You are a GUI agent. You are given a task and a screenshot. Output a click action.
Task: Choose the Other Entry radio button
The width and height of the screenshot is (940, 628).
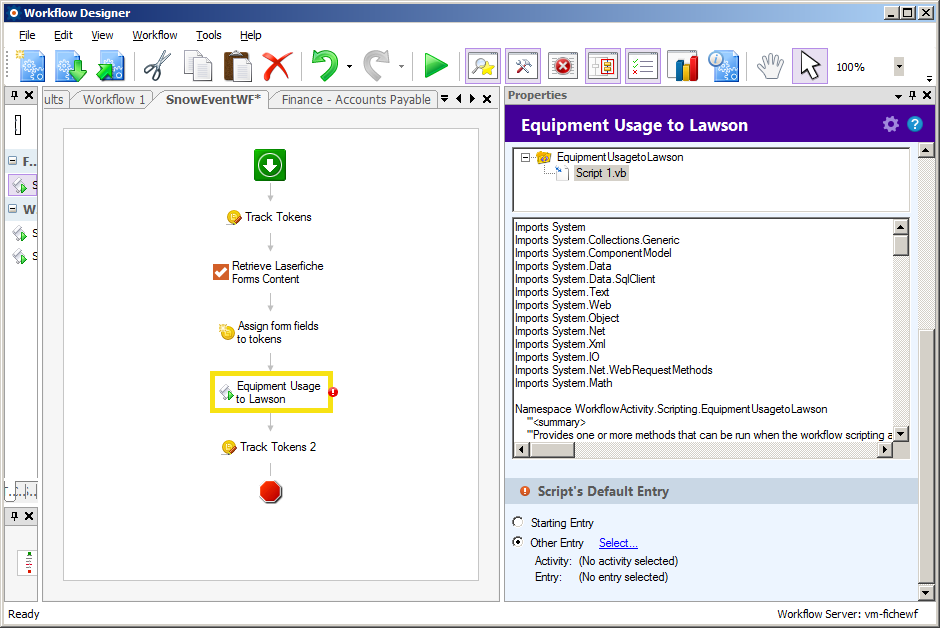click(x=518, y=542)
